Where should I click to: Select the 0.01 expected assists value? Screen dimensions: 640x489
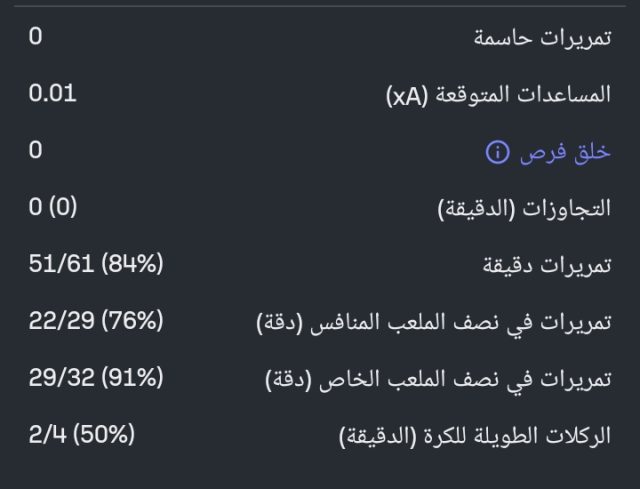click(x=52, y=95)
